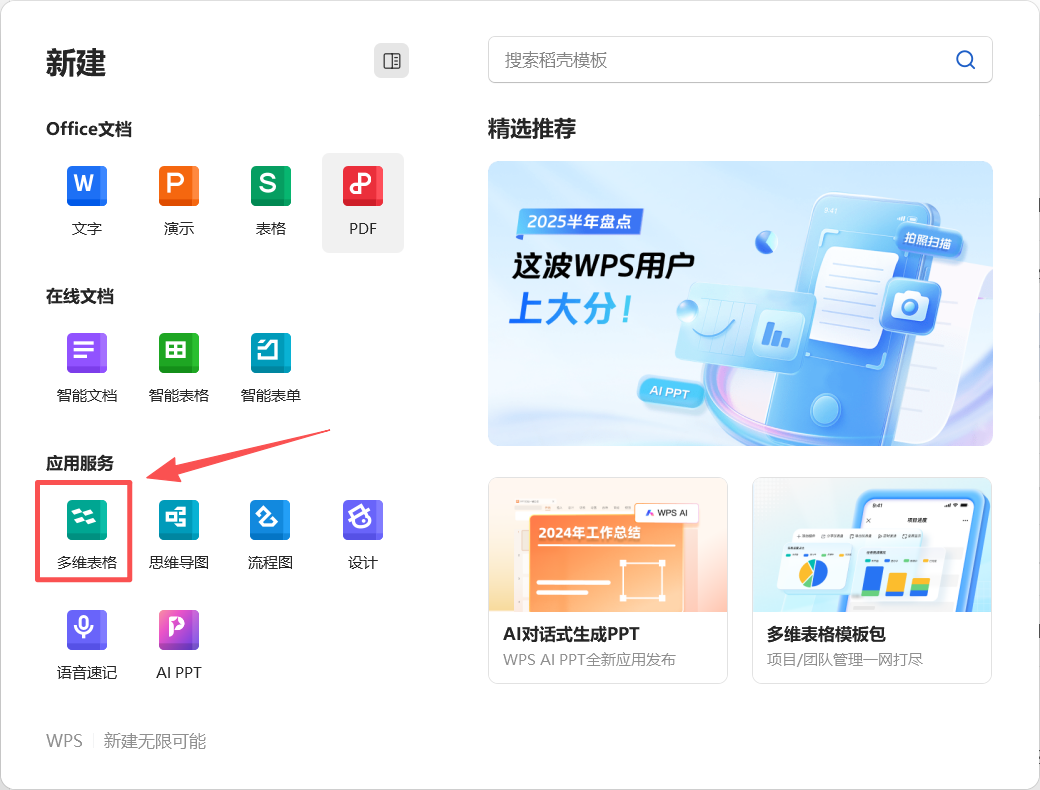Create a new 表格 spreadsheet
The width and height of the screenshot is (1040, 790).
[x=271, y=186]
